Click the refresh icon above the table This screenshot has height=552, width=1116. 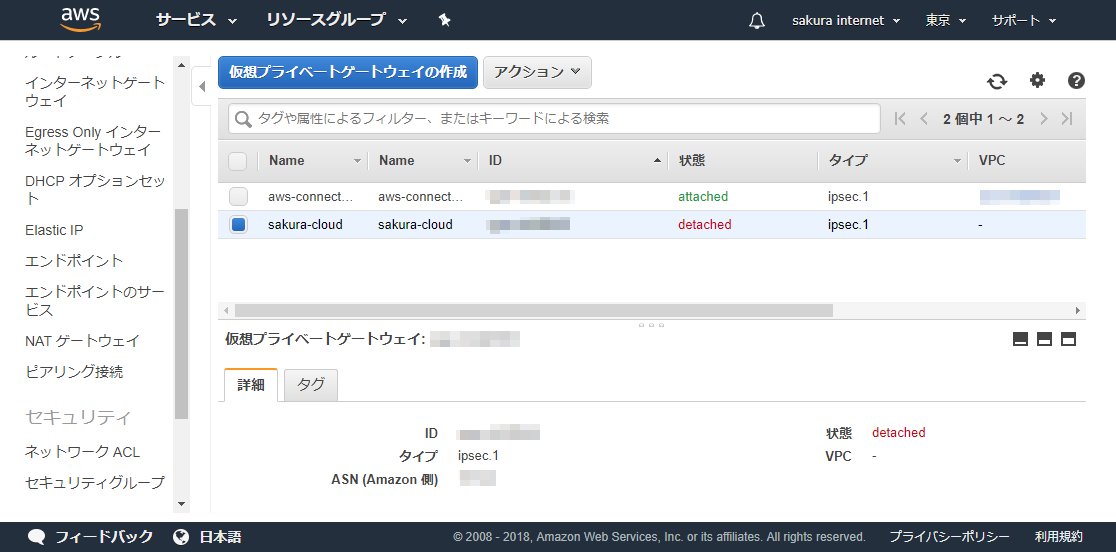[x=997, y=82]
